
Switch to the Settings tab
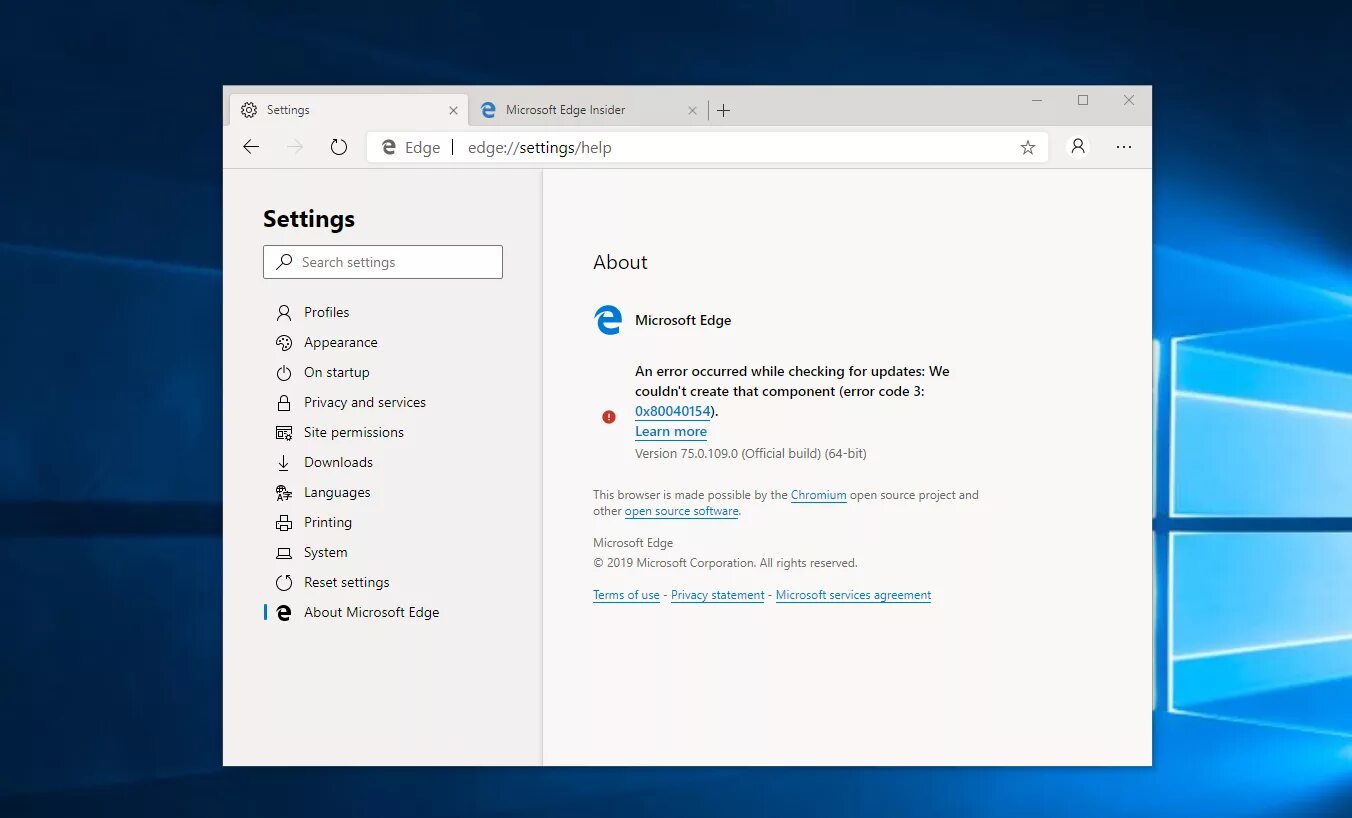coord(348,110)
